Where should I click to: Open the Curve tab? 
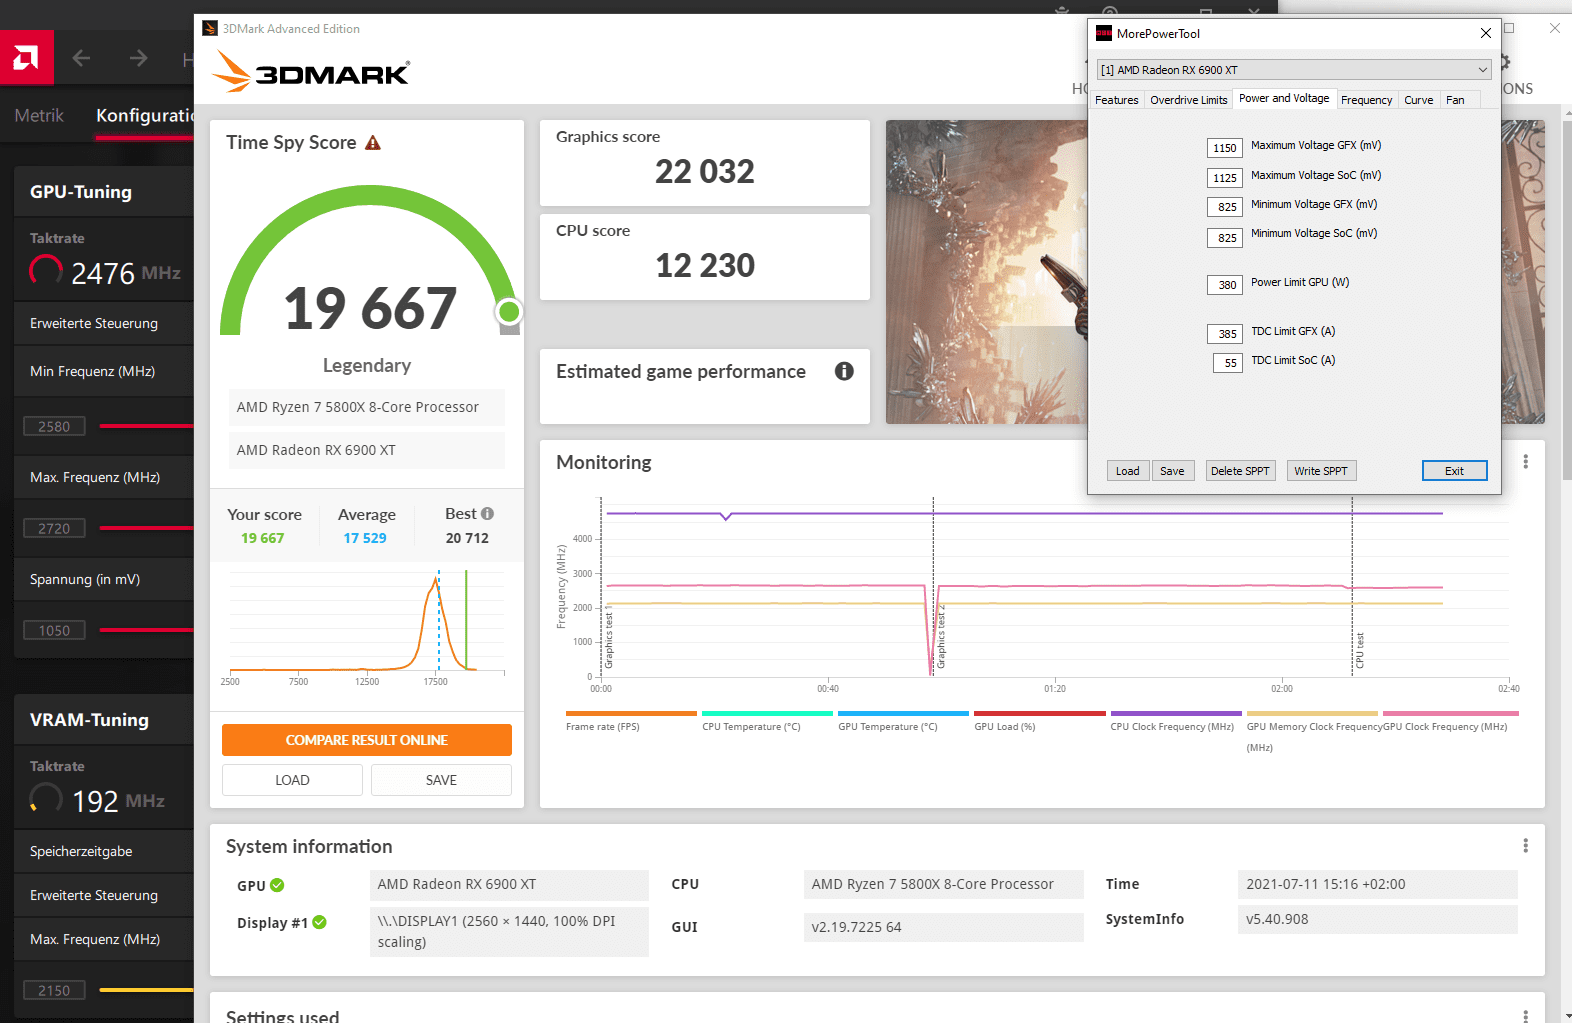[x=1418, y=100]
